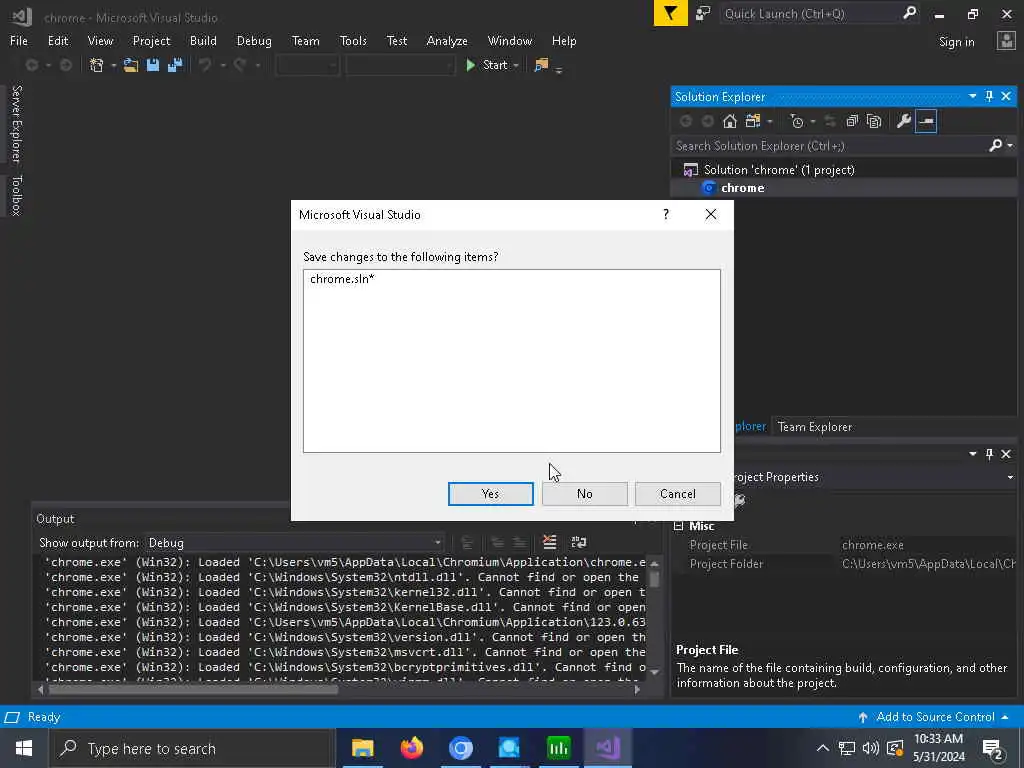This screenshot has height=768, width=1024.
Task: Open the File menu
Action: 19,40
